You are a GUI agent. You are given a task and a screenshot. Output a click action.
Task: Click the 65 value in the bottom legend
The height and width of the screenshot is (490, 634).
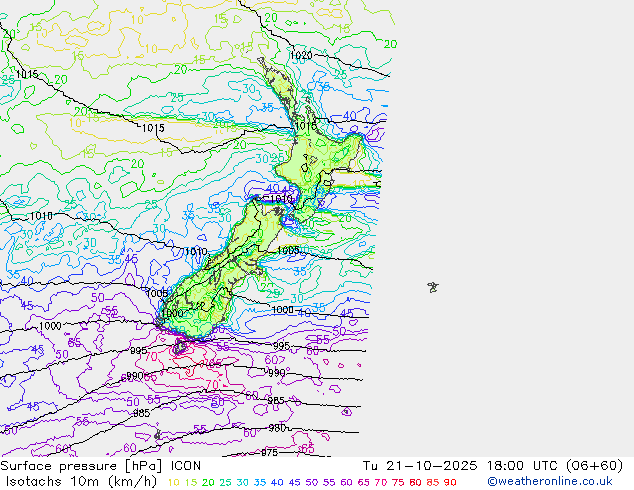pyautogui.click(x=363, y=482)
